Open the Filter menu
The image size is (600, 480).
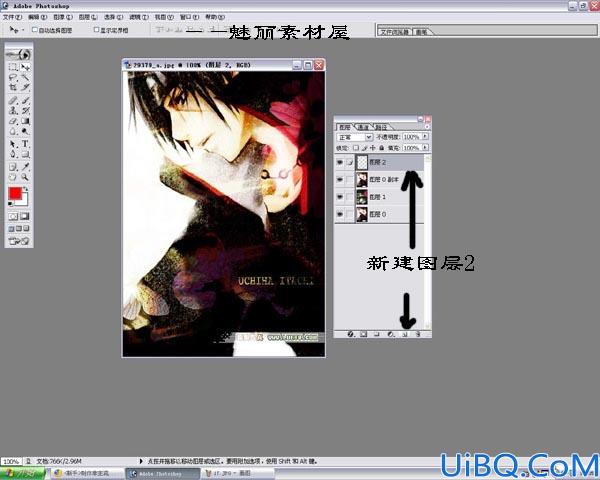pos(139,17)
